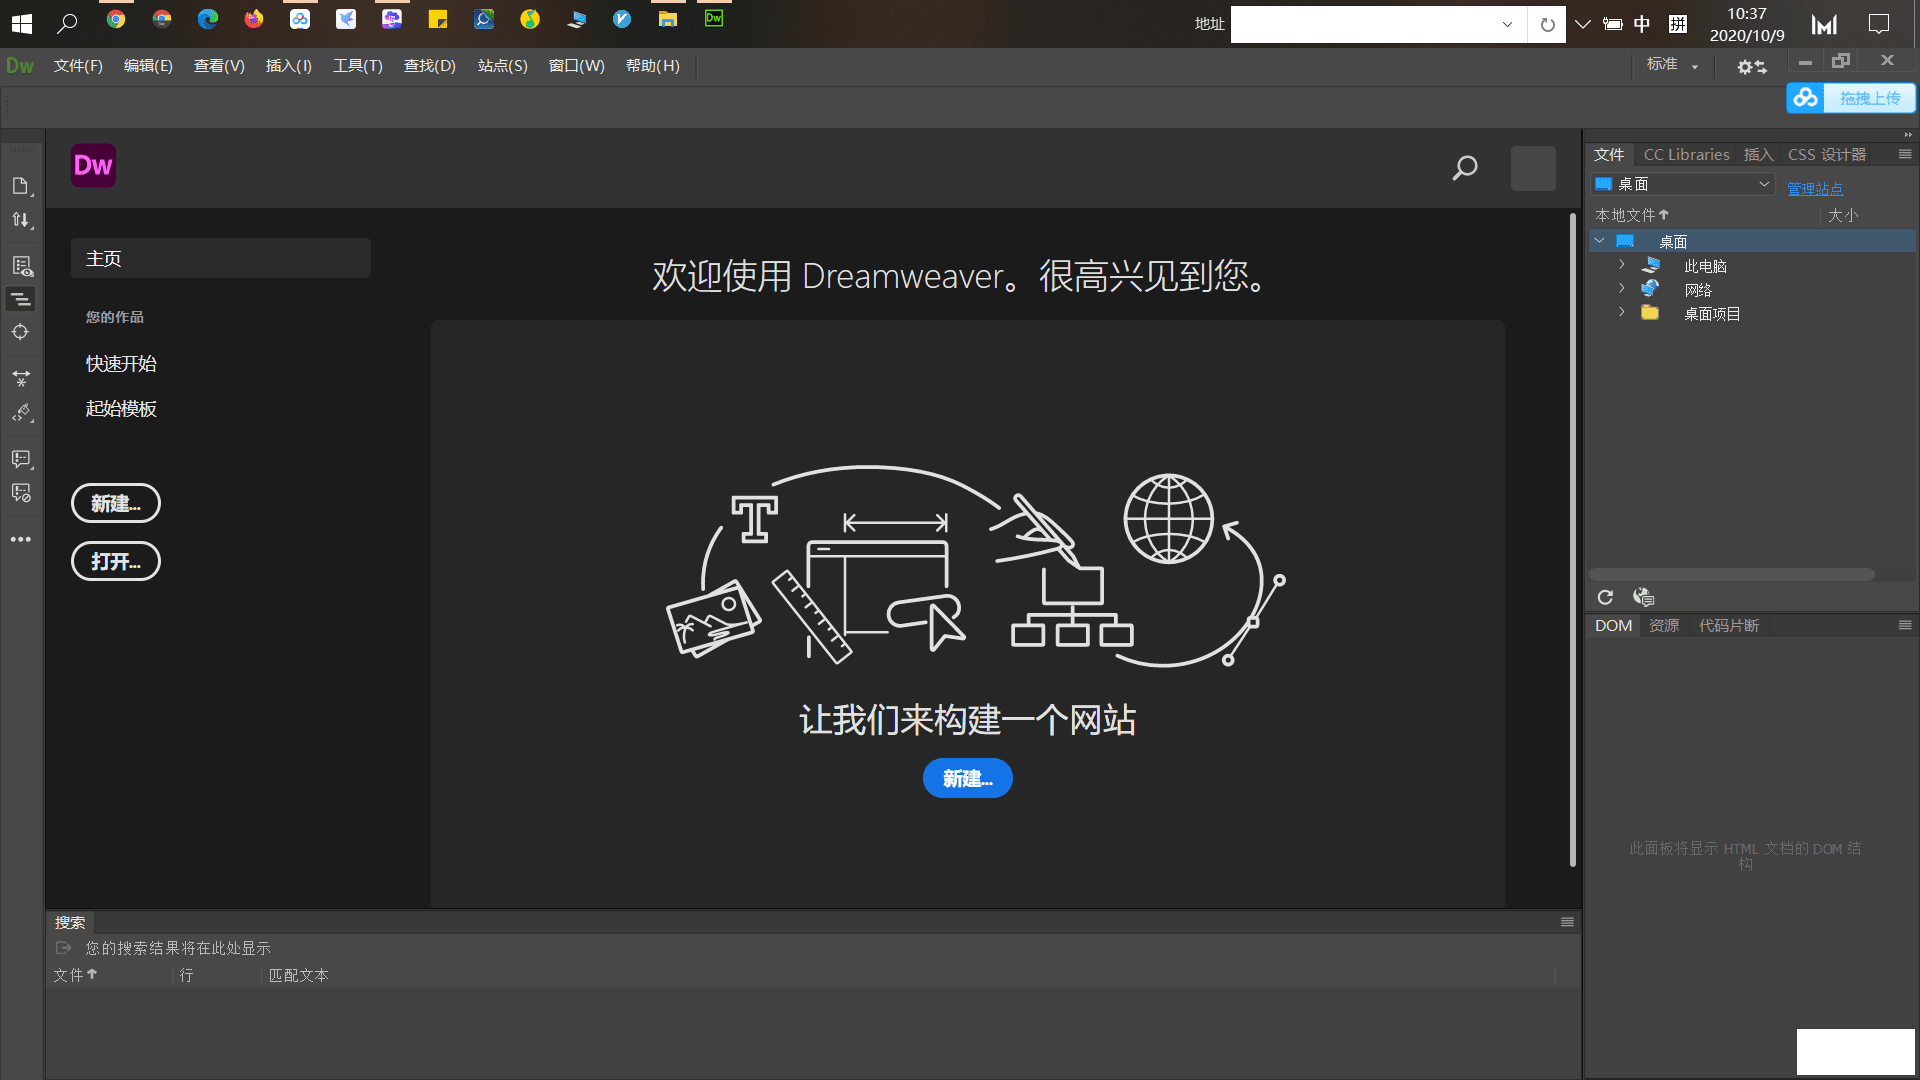Switch to the CC Libraries tab
1920x1080 pixels.
1686,154
